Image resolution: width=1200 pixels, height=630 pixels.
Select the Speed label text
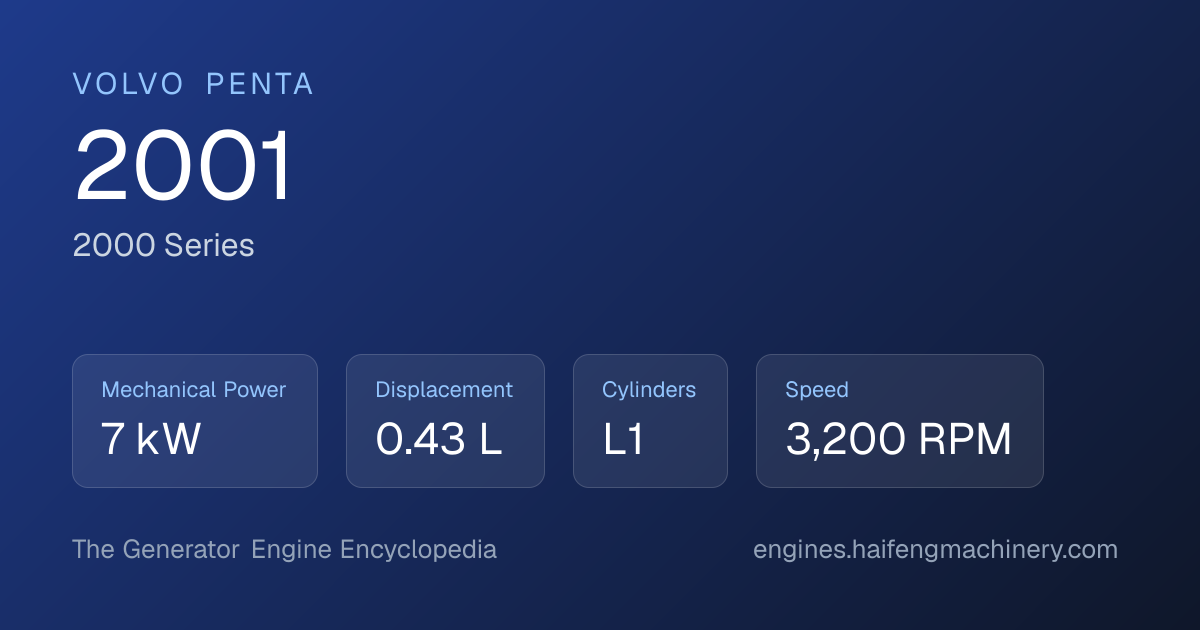(x=817, y=390)
